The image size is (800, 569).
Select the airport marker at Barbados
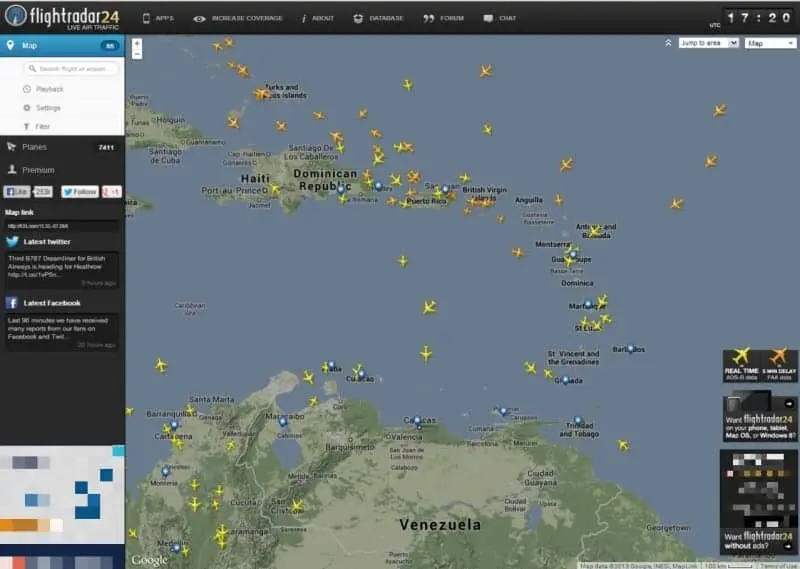point(631,349)
